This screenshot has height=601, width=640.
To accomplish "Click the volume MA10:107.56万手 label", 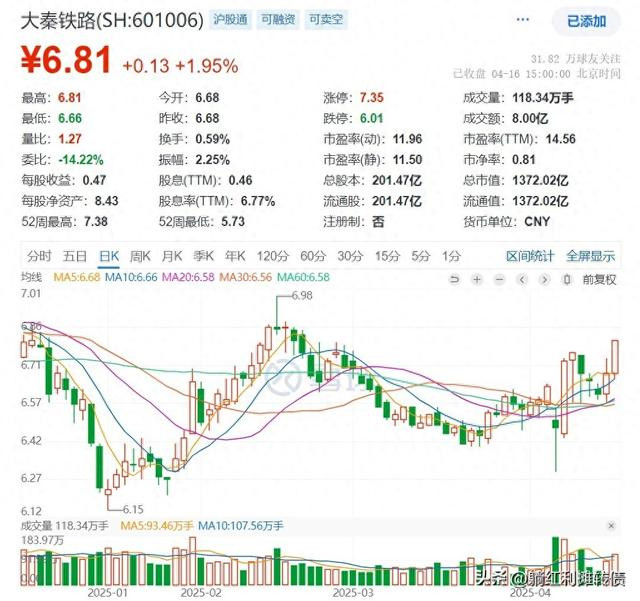I will pyautogui.click(x=241, y=525).
